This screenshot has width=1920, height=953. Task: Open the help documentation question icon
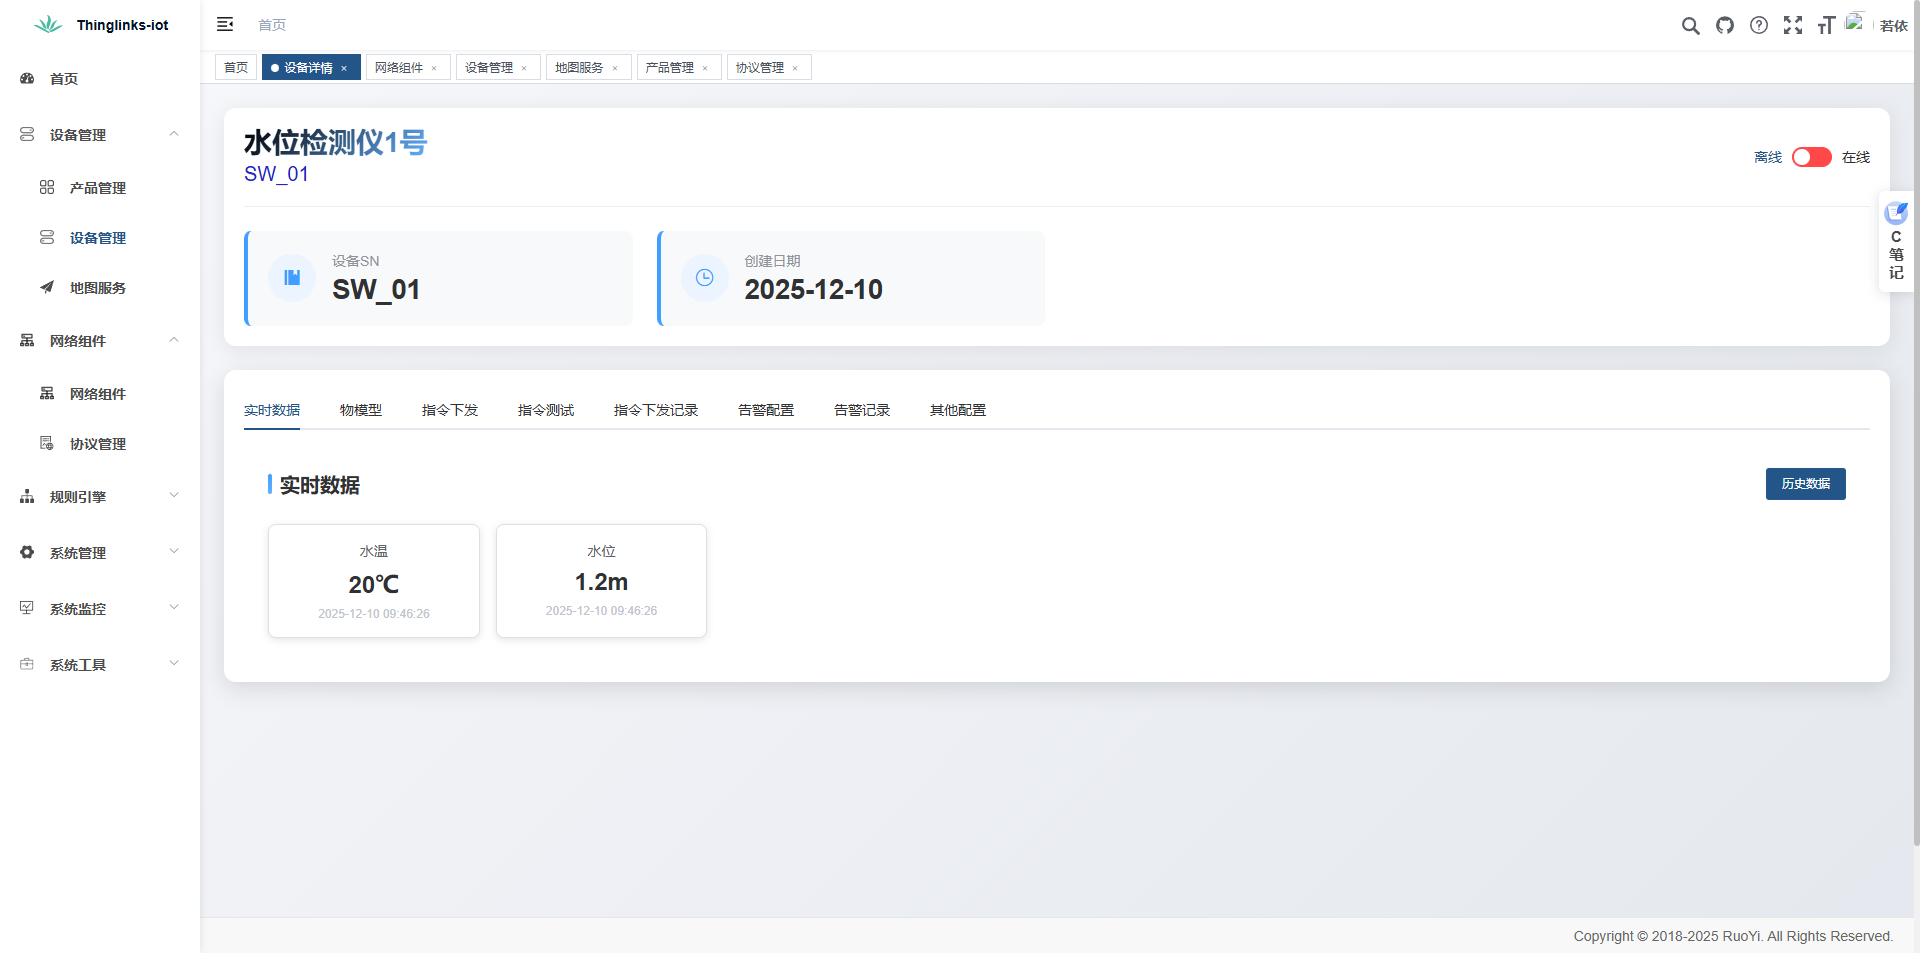pos(1759,26)
